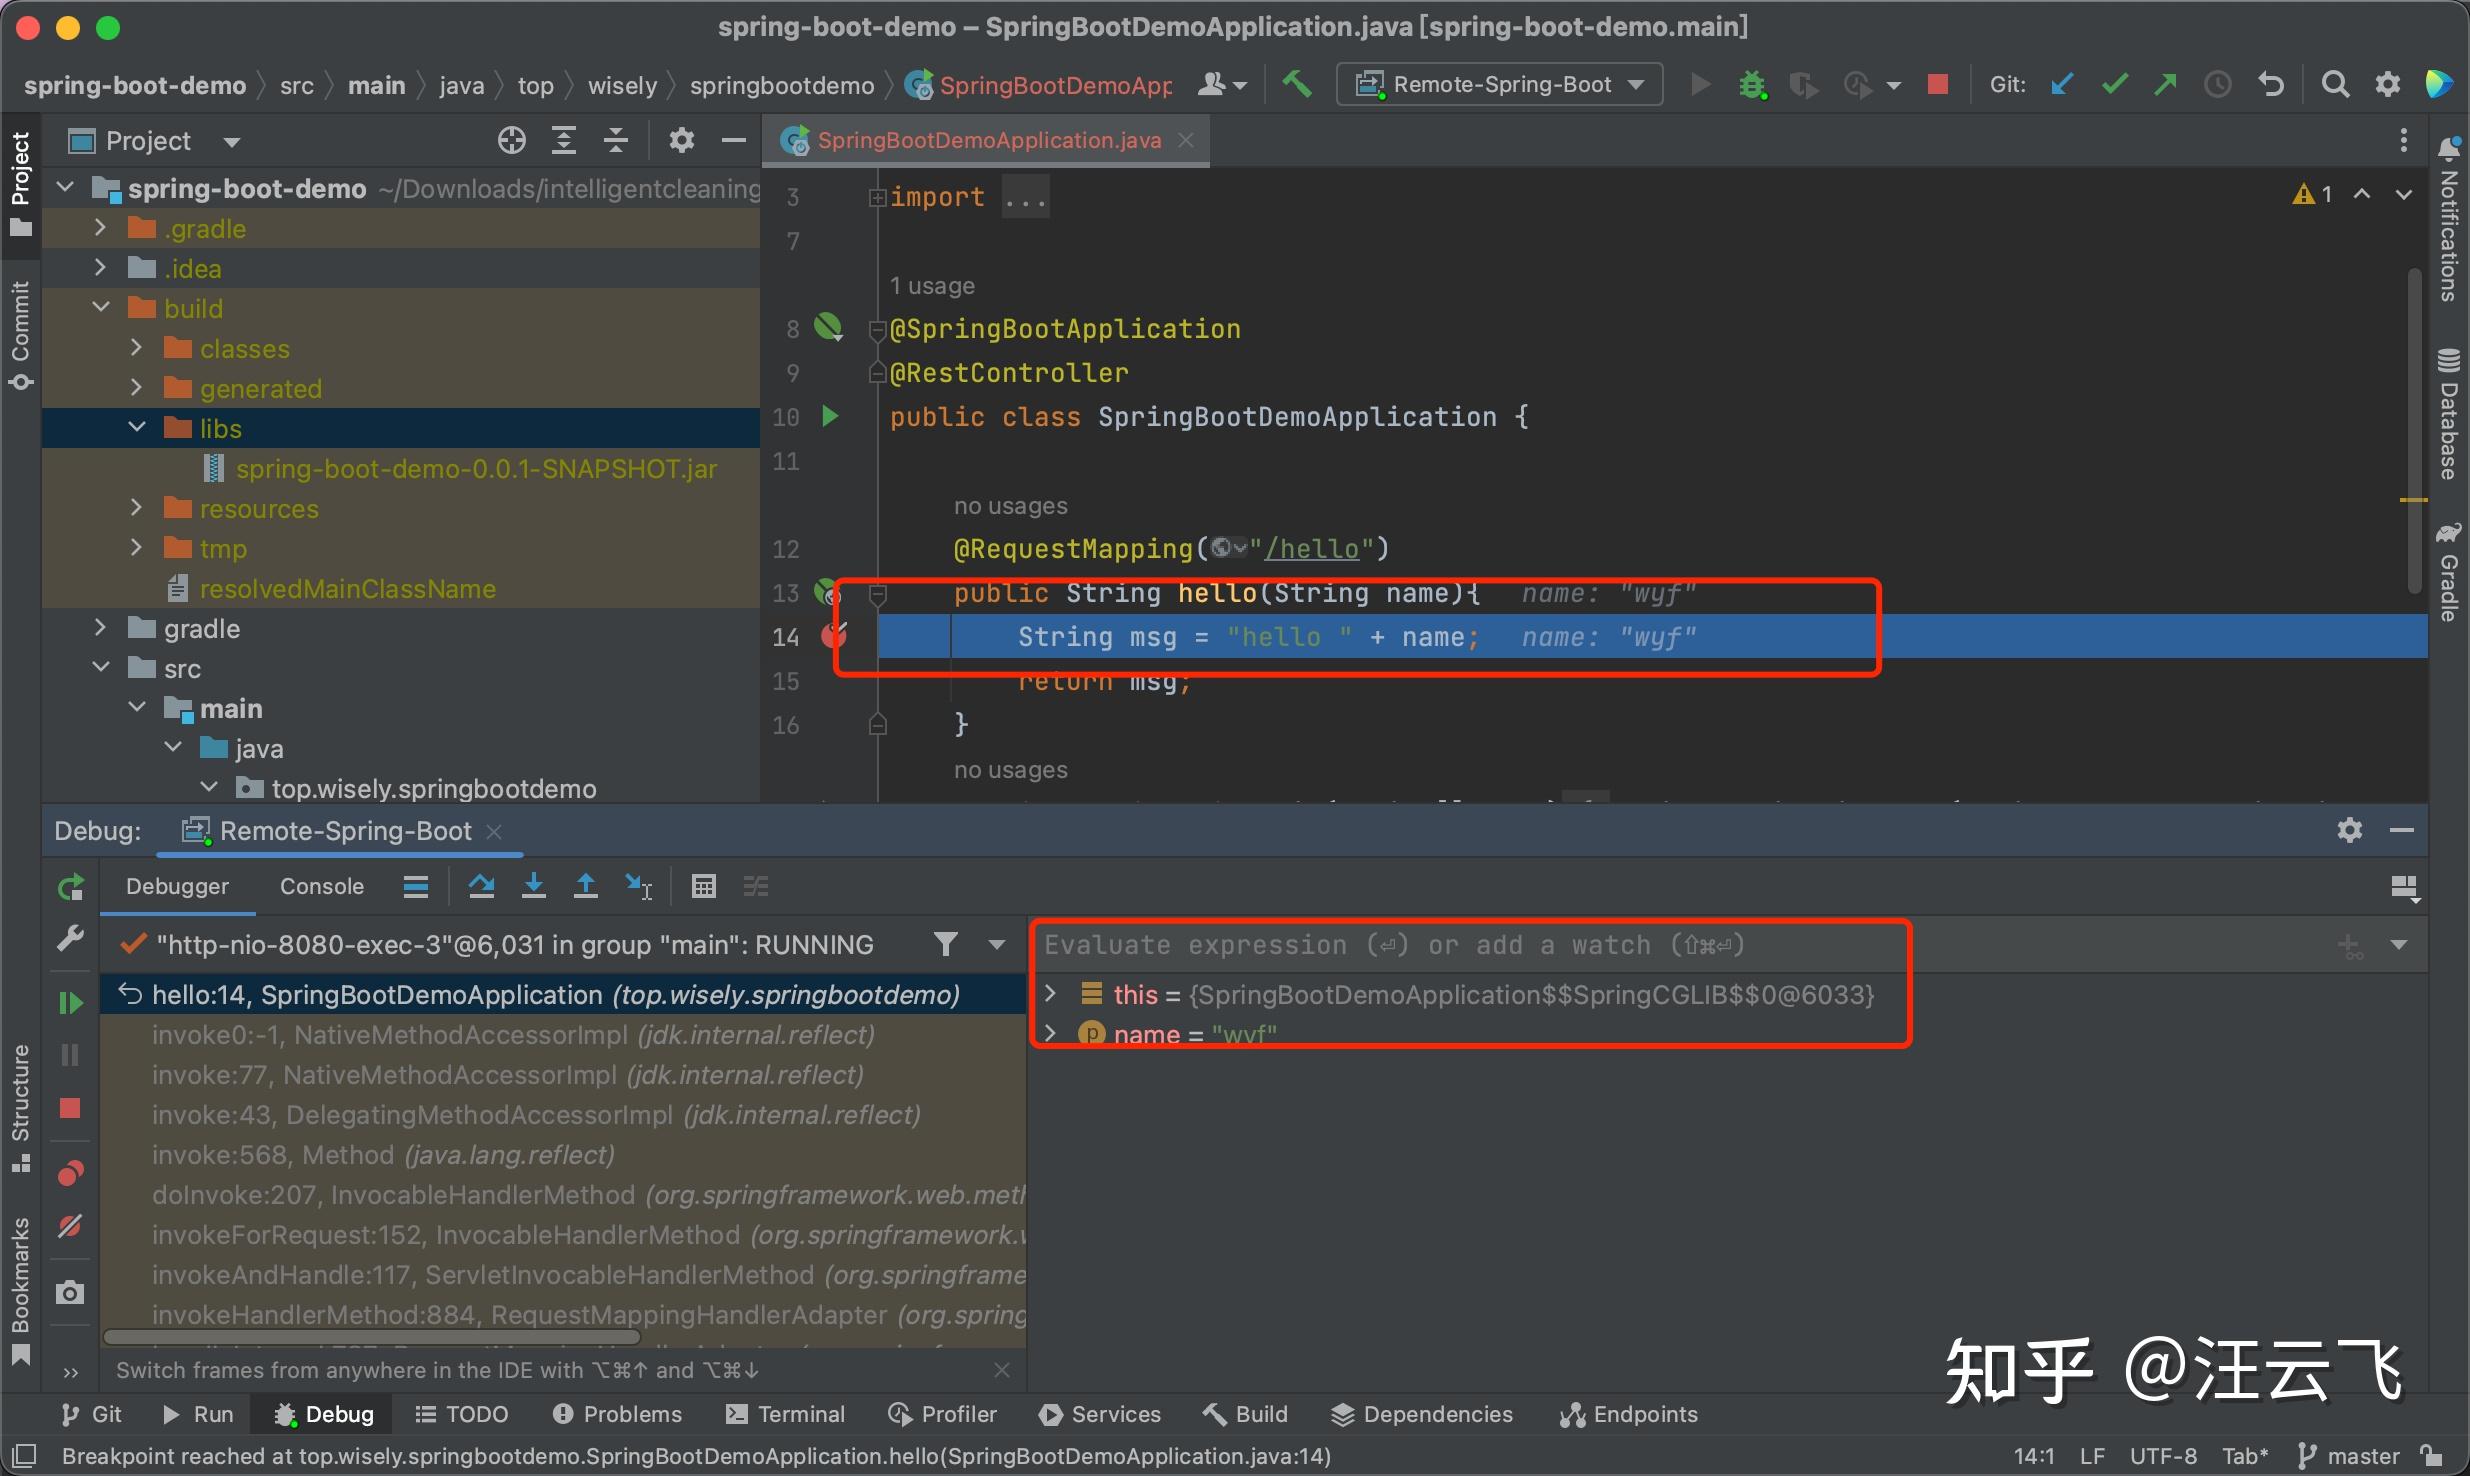
Task: Step Over the current line in debugger
Action: (x=483, y=886)
